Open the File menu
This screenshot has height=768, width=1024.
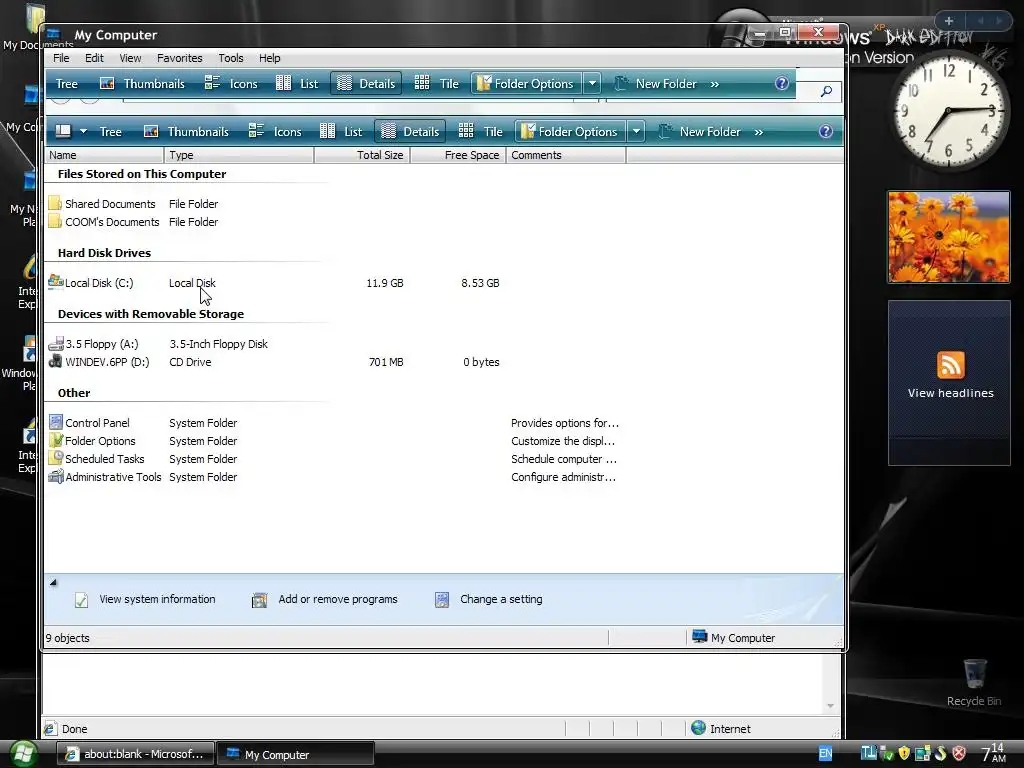[61, 58]
